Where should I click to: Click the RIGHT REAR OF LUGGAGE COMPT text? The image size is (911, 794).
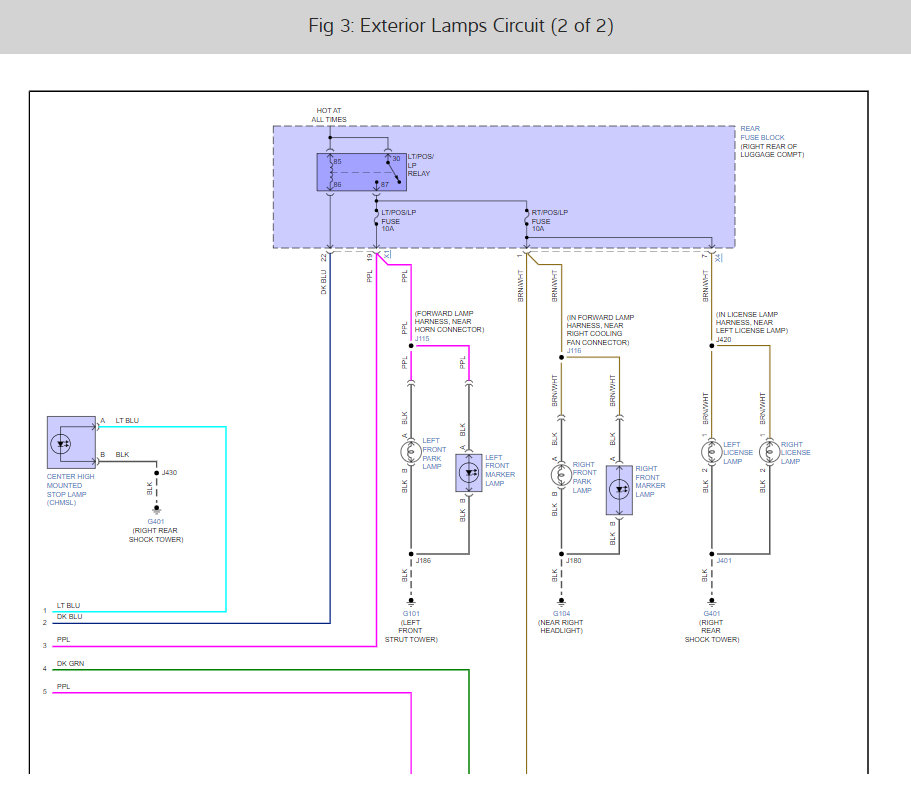point(772,151)
